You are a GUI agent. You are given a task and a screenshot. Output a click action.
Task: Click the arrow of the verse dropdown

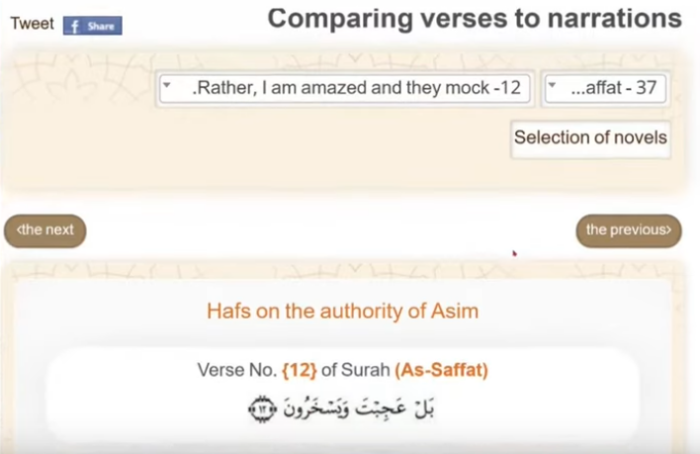(167, 84)
